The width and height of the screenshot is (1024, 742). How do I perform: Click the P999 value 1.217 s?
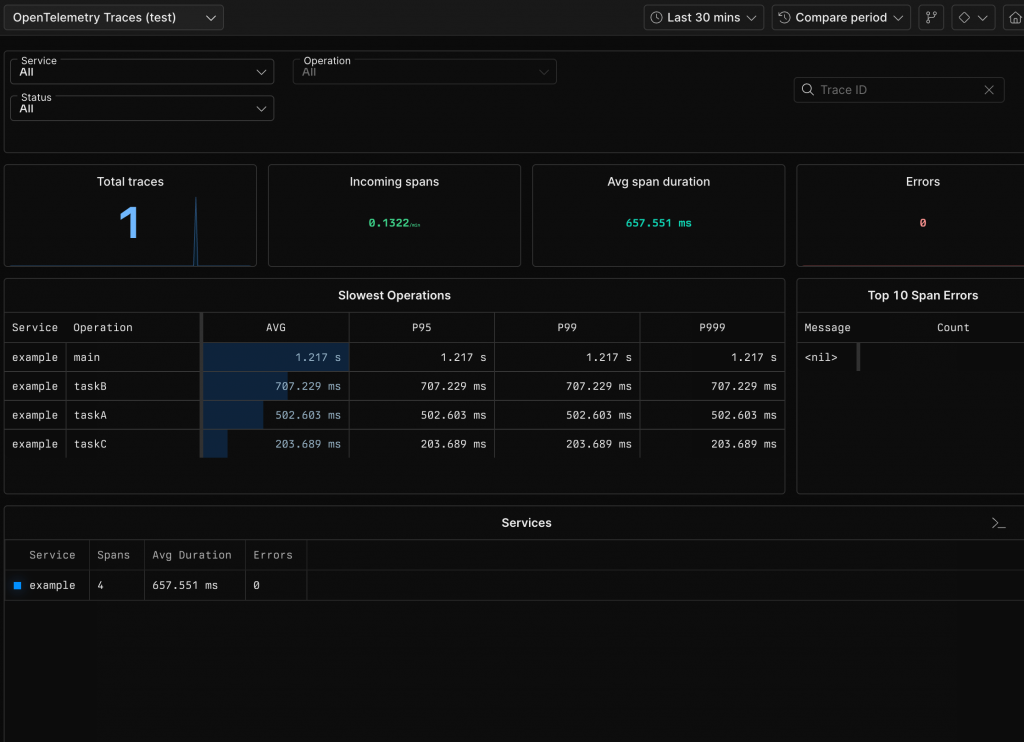[754, 357]
